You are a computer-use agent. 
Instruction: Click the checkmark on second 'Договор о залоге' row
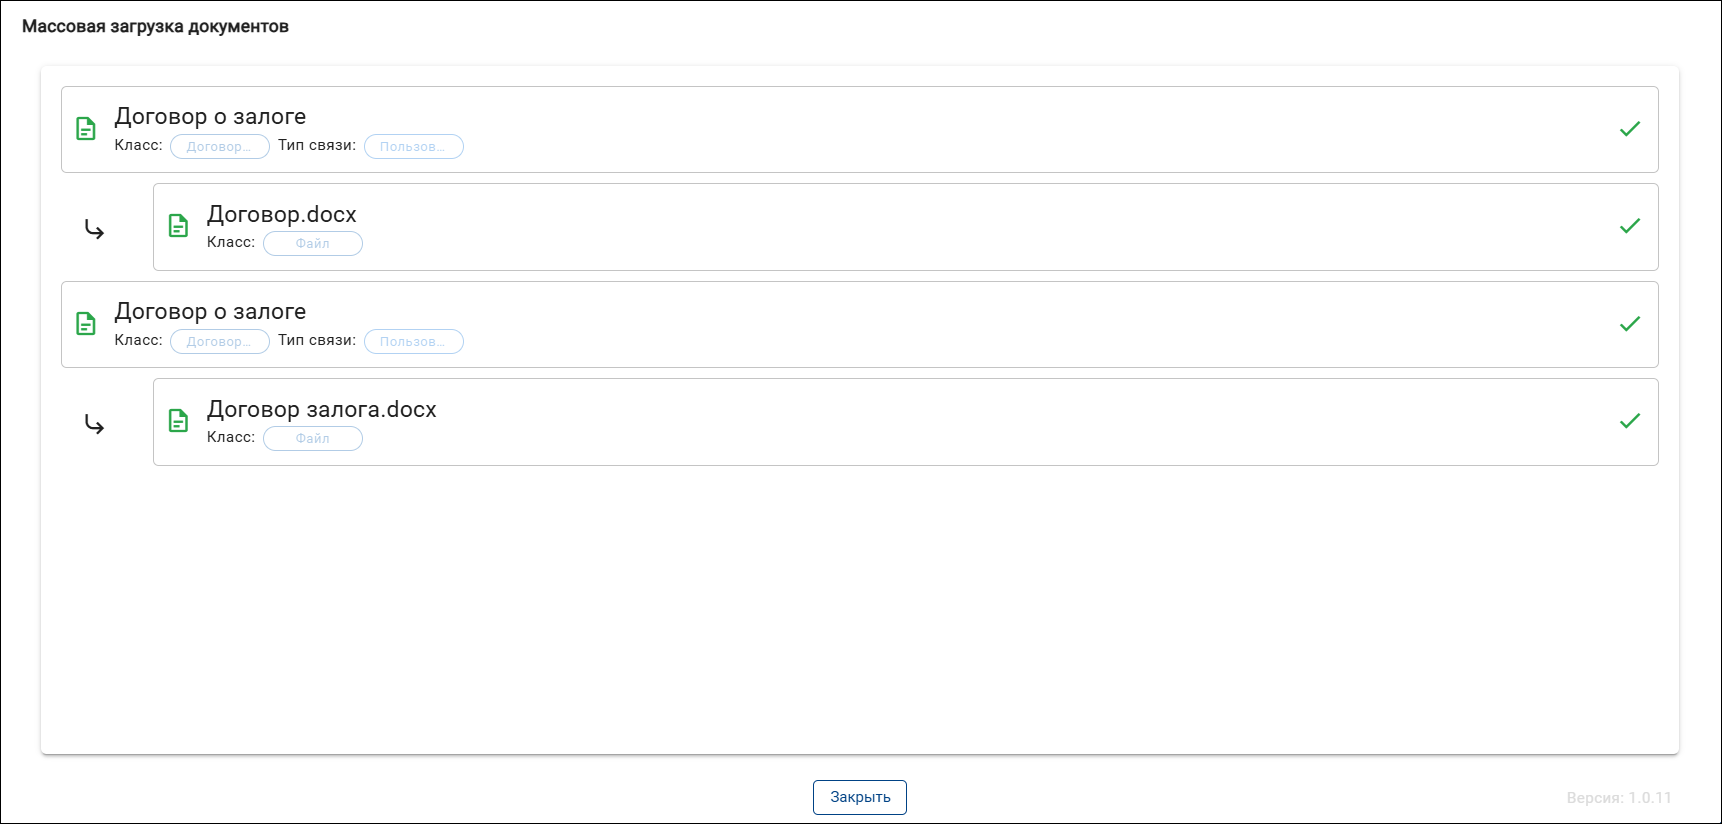1630,324
